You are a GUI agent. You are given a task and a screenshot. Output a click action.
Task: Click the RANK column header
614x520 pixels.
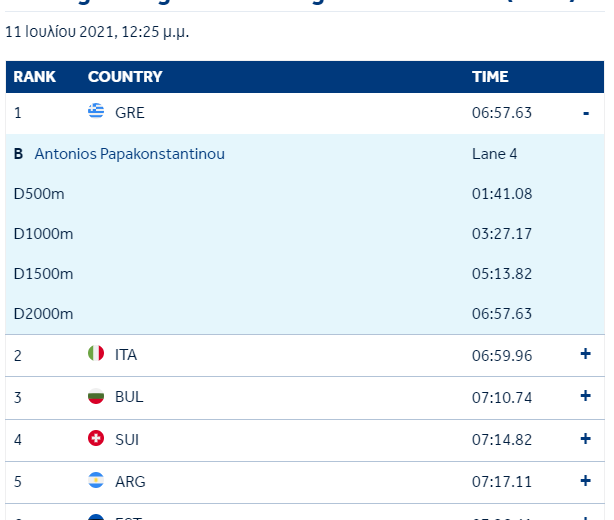[34, 77]
